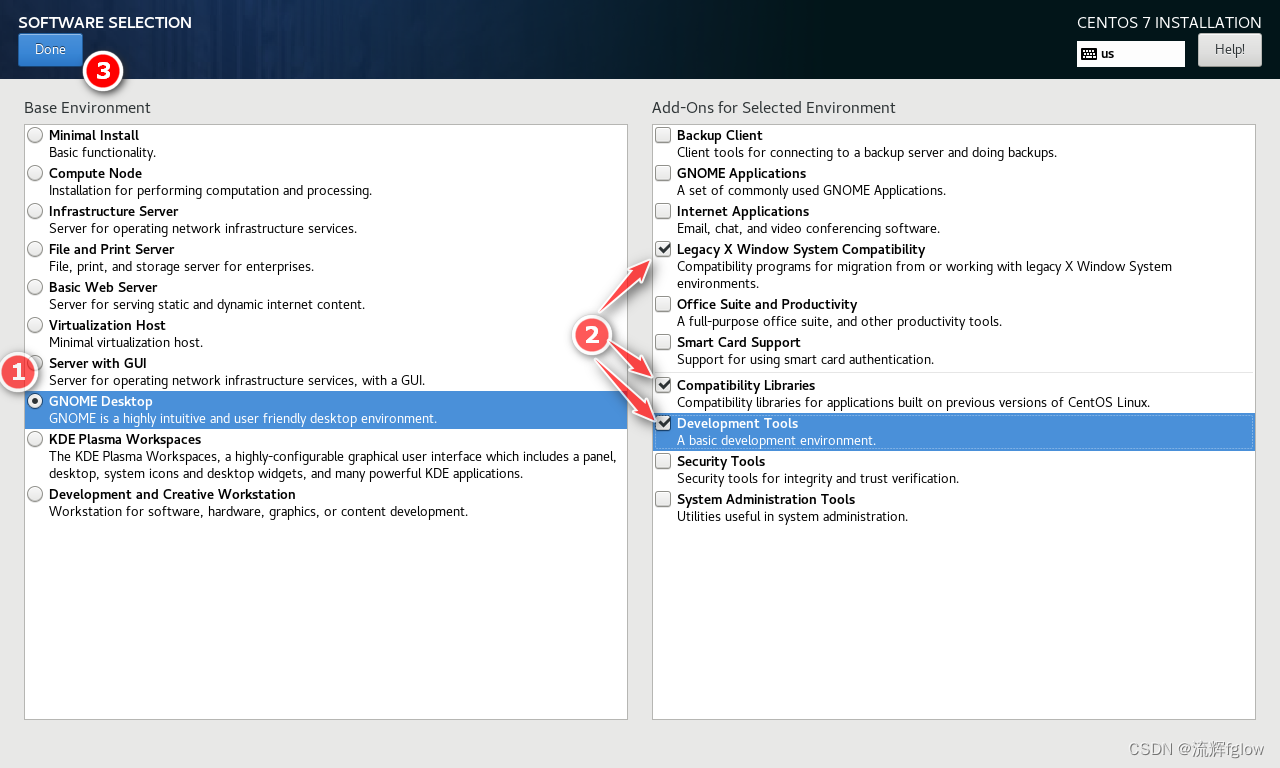
Task: Click 'A basic development environment.' description
Action: coord(776,441)
